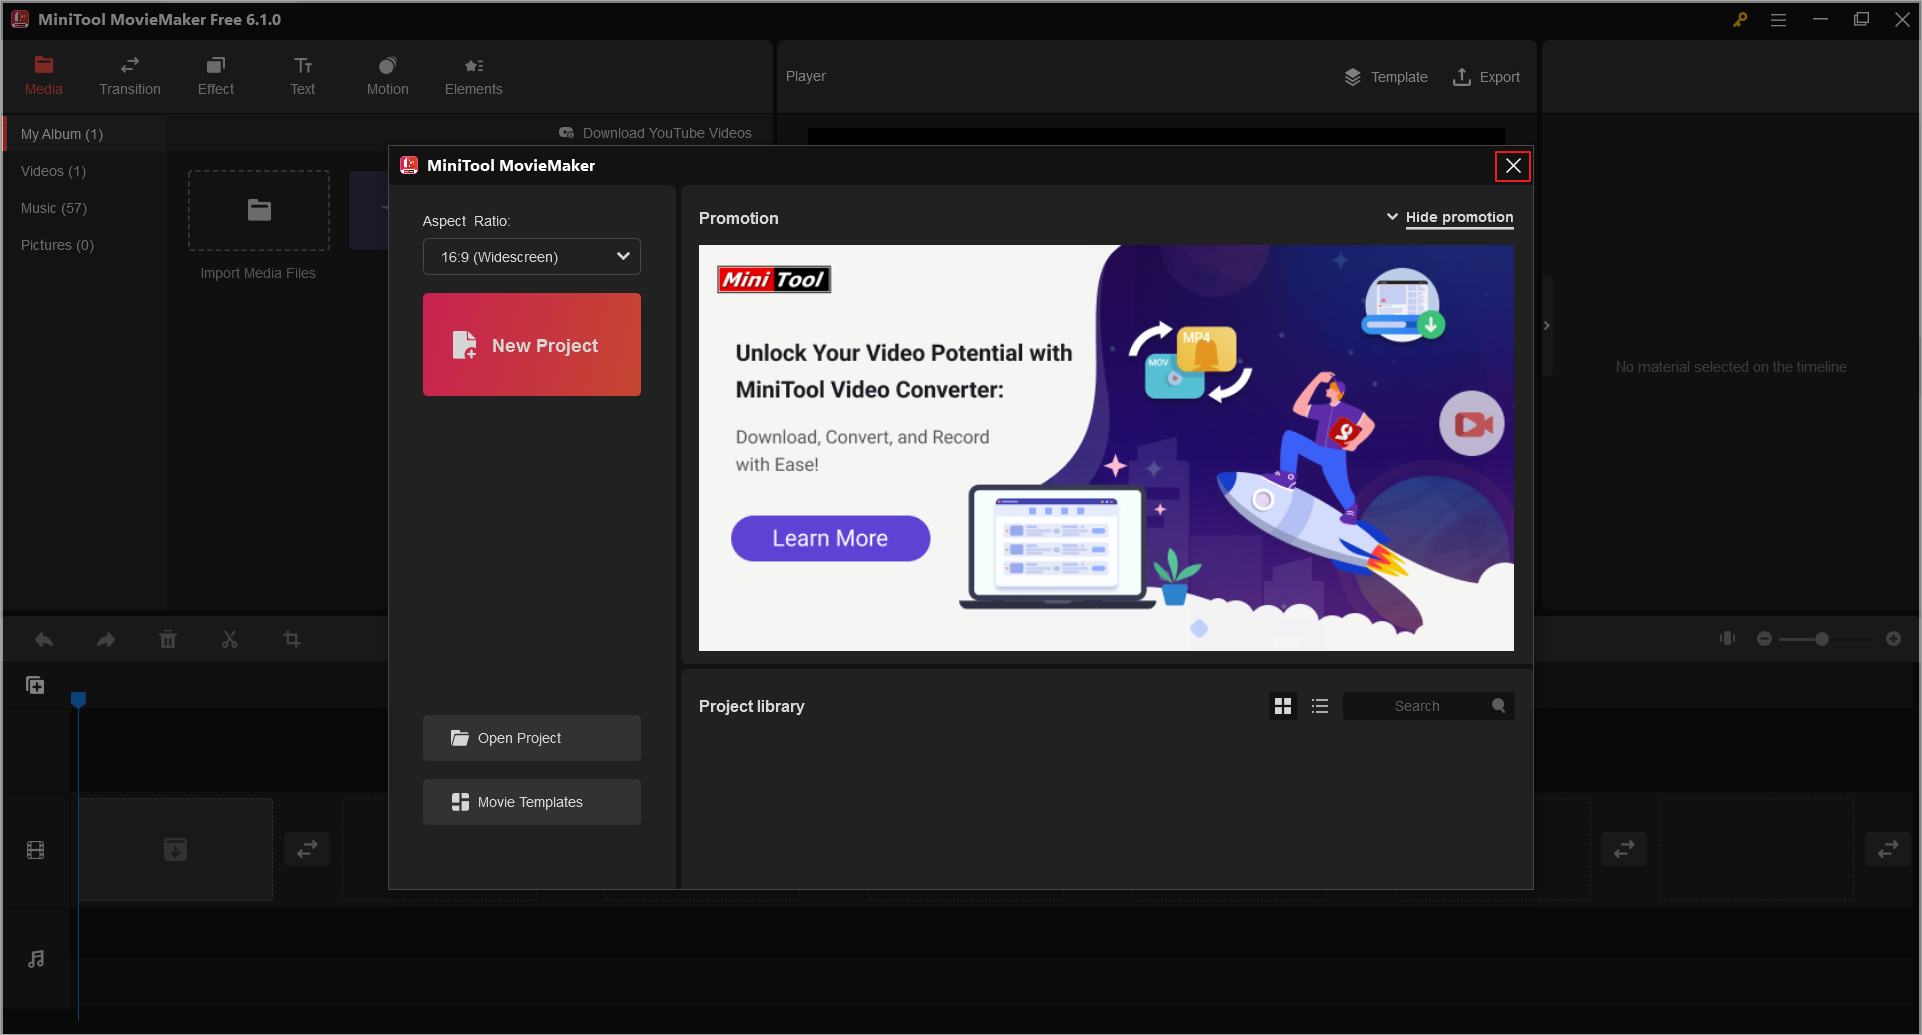Click the timeline zoom out minus icon
1922x1035 pixels.
click(1764, 638)
